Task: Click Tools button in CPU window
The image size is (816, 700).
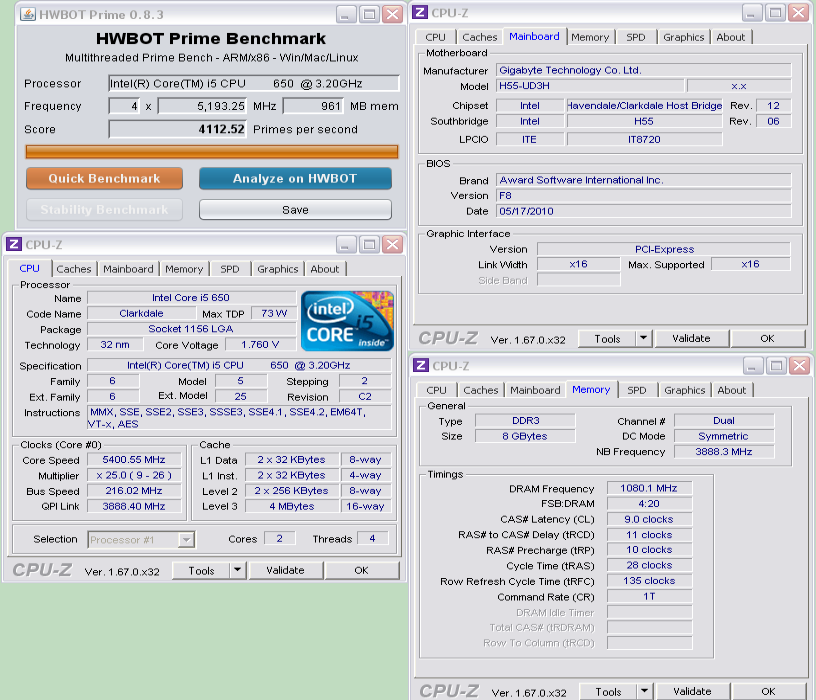Action: (x=201, y=570)
